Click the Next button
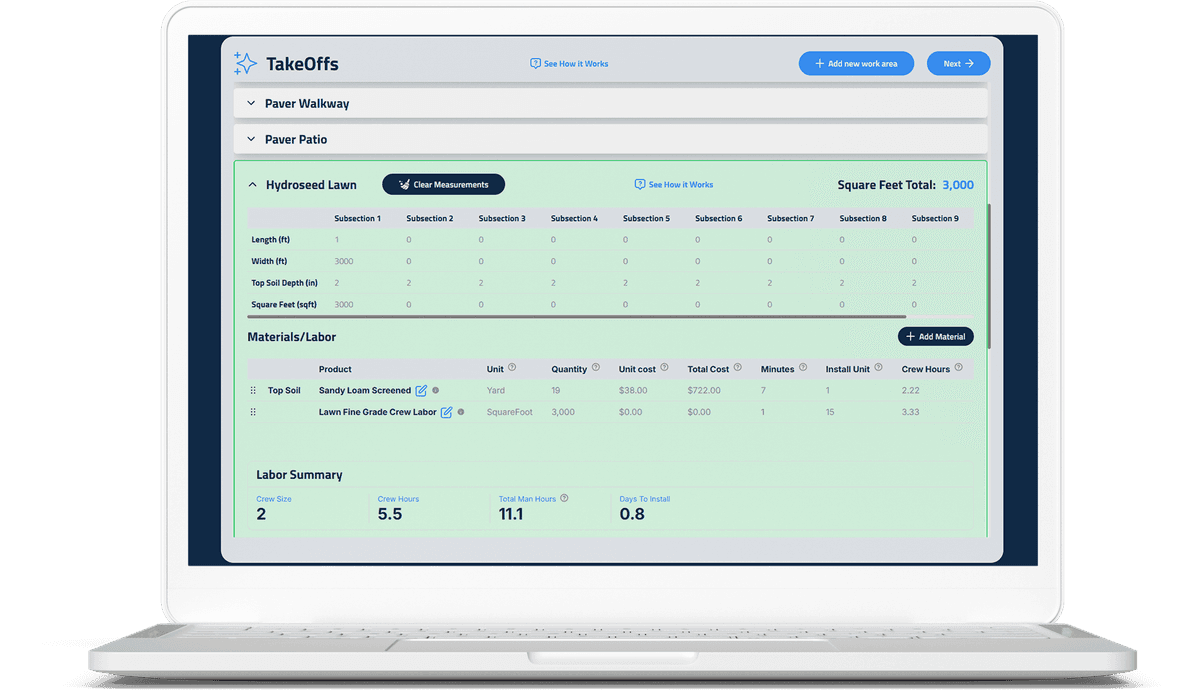The width and height of the screenshot is (1200, 690). 958,64
